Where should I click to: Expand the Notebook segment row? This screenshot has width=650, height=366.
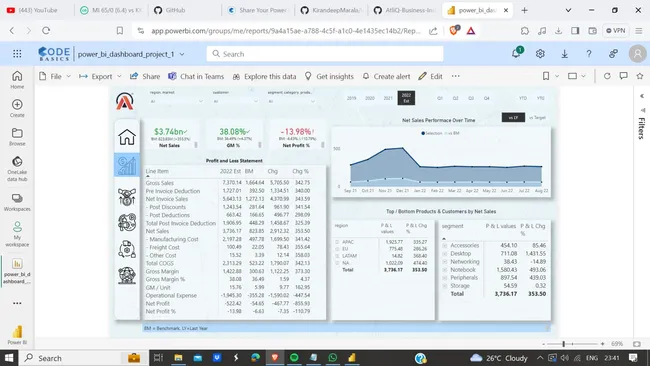[444, 269]
